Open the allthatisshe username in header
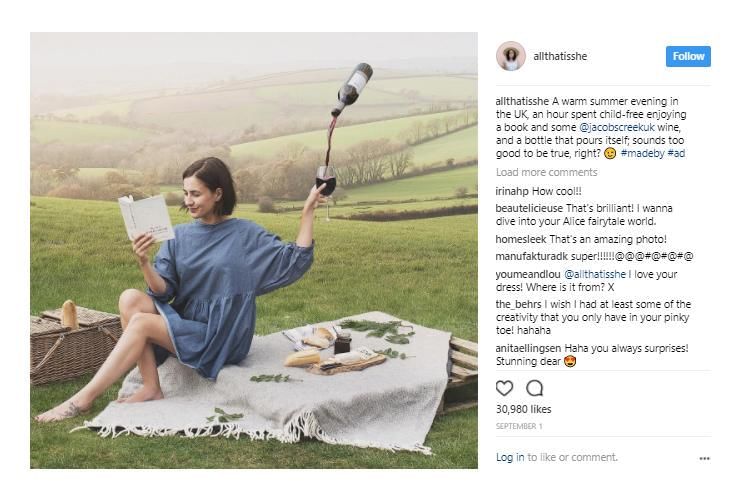750x490 pixels. point(562,57)
